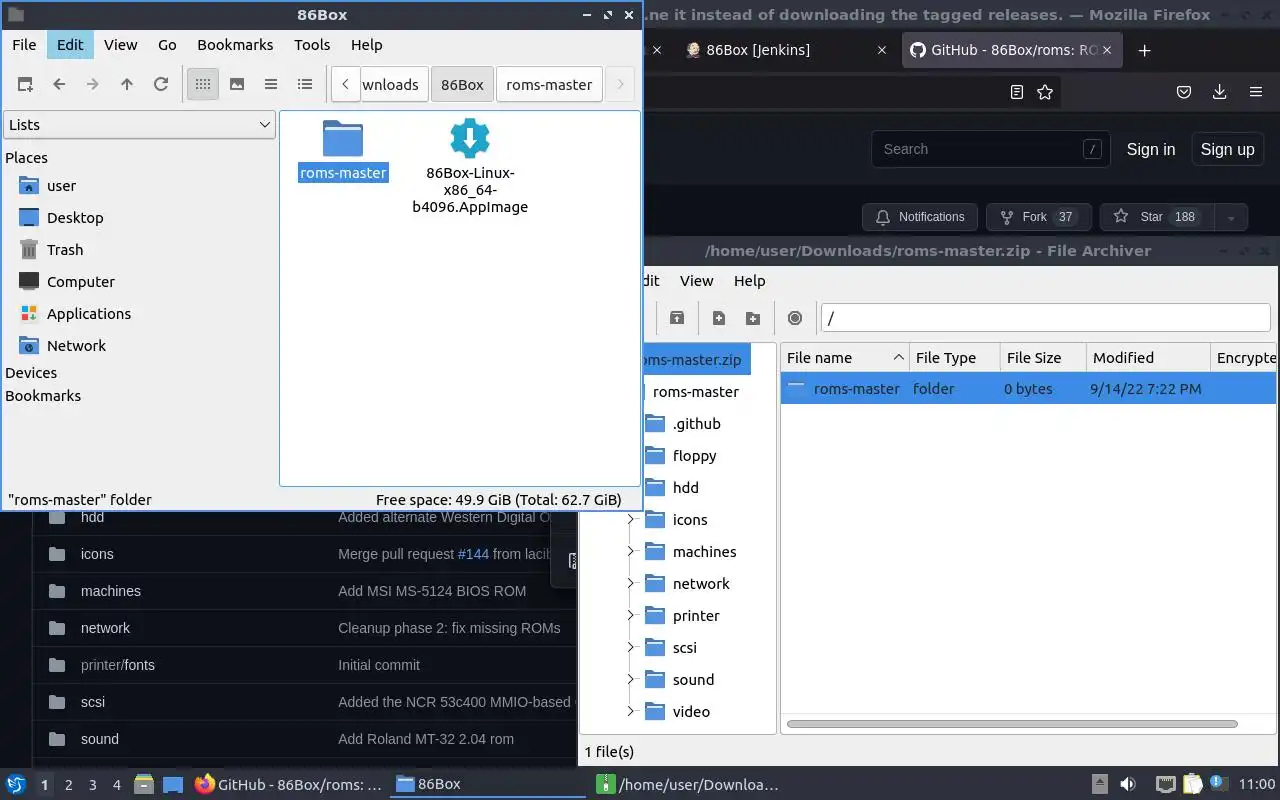
Task: Click extract archive icon in File Archiver
Action: pos(677,318)
